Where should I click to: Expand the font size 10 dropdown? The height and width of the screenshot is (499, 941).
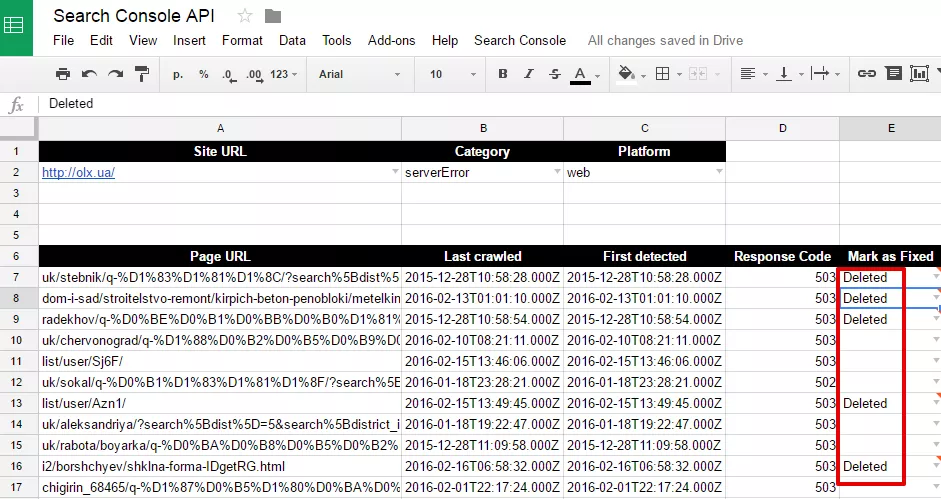point(452,74)
